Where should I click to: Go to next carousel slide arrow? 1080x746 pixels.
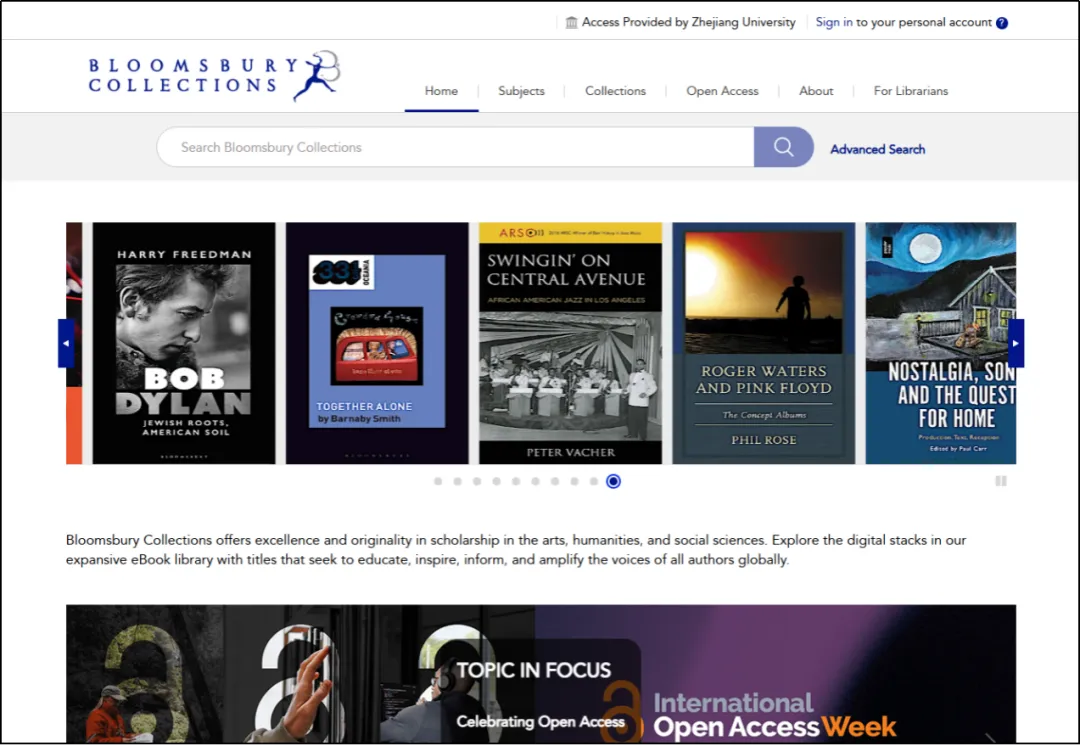1015,343
